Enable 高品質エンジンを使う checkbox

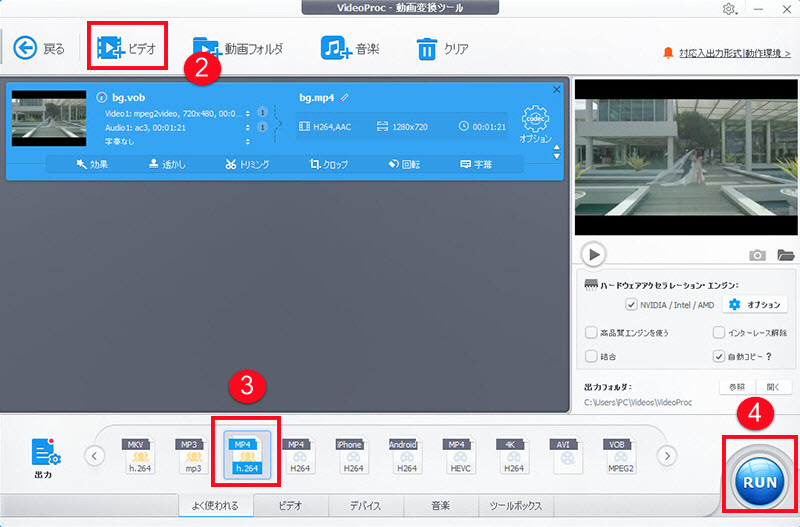pos(591,332)
